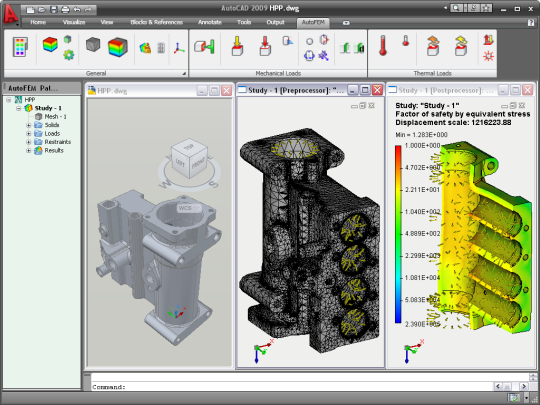The height and width of the screenshot is (405, 540).
Task: Click the large red thermometer temperature icon
Action: [383, 45]
